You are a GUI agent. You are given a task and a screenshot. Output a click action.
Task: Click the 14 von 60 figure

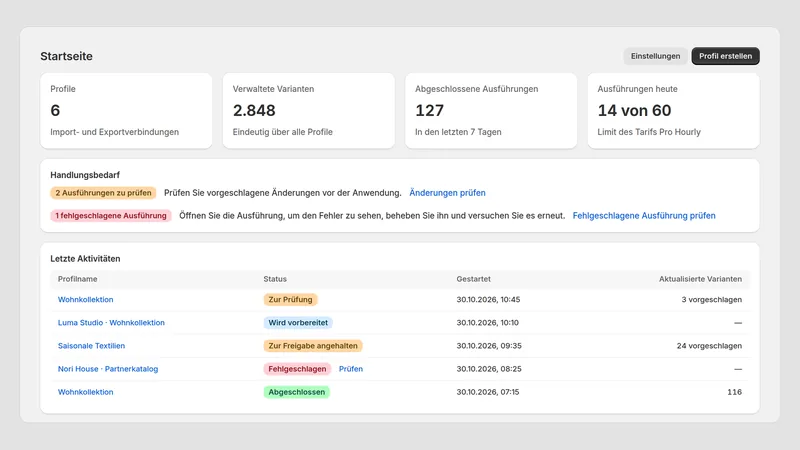click(x=634, y=110)
